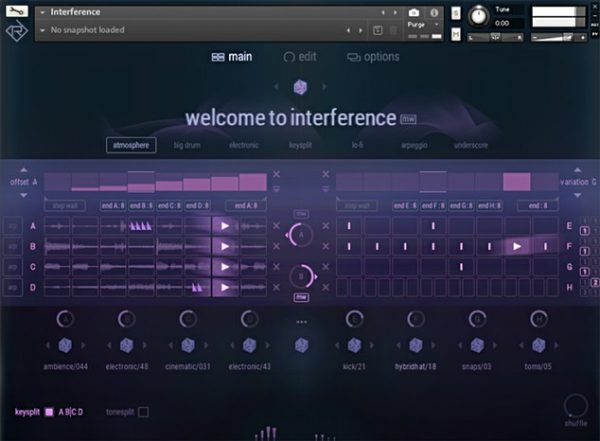Choose the arpeggio preset button
The image size is (600, 441).
[x=412, y=145]
